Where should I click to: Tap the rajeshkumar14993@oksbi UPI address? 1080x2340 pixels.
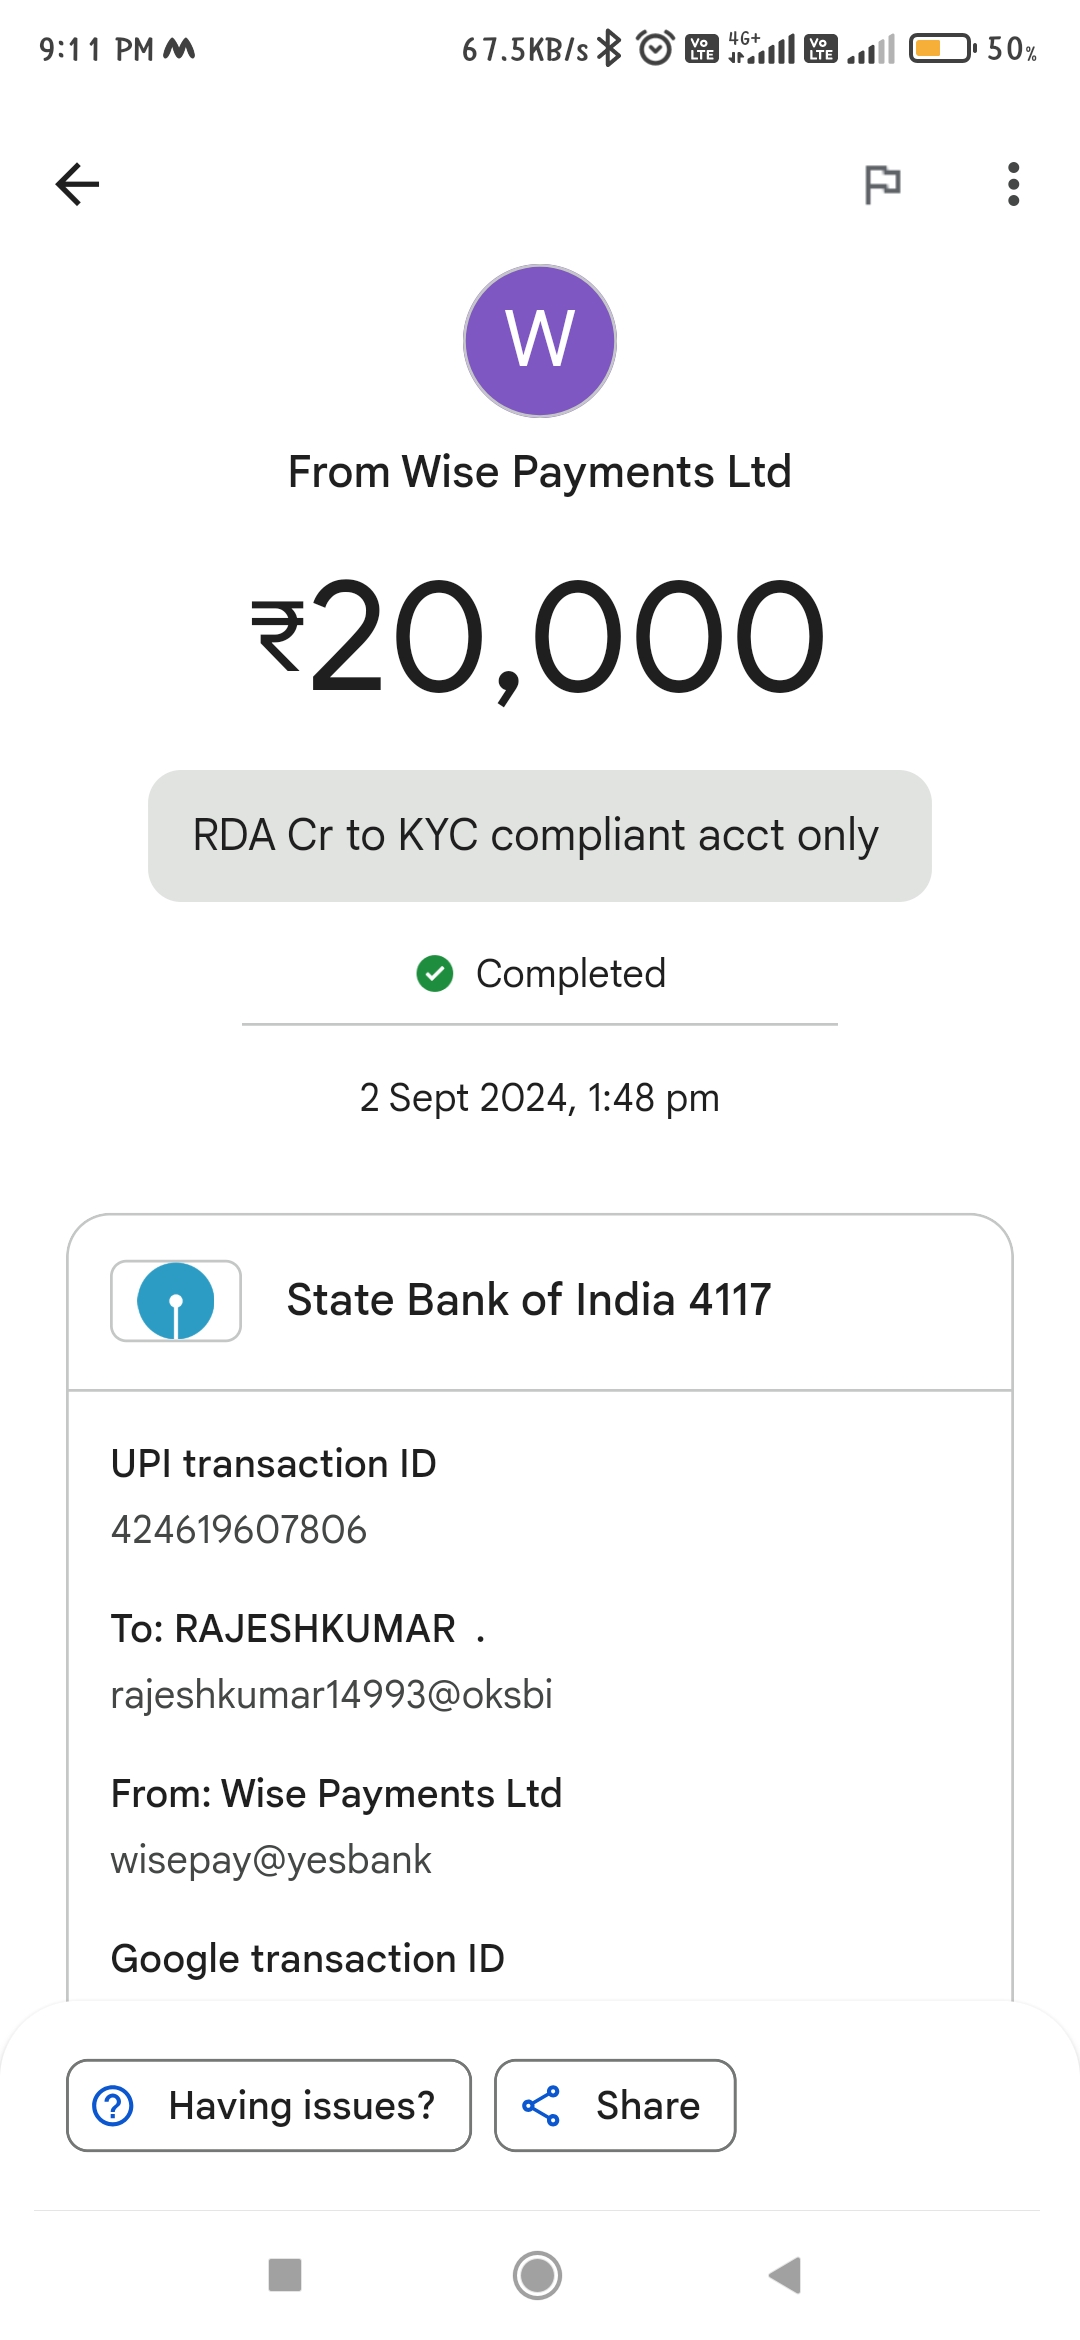pos(331,1695)
